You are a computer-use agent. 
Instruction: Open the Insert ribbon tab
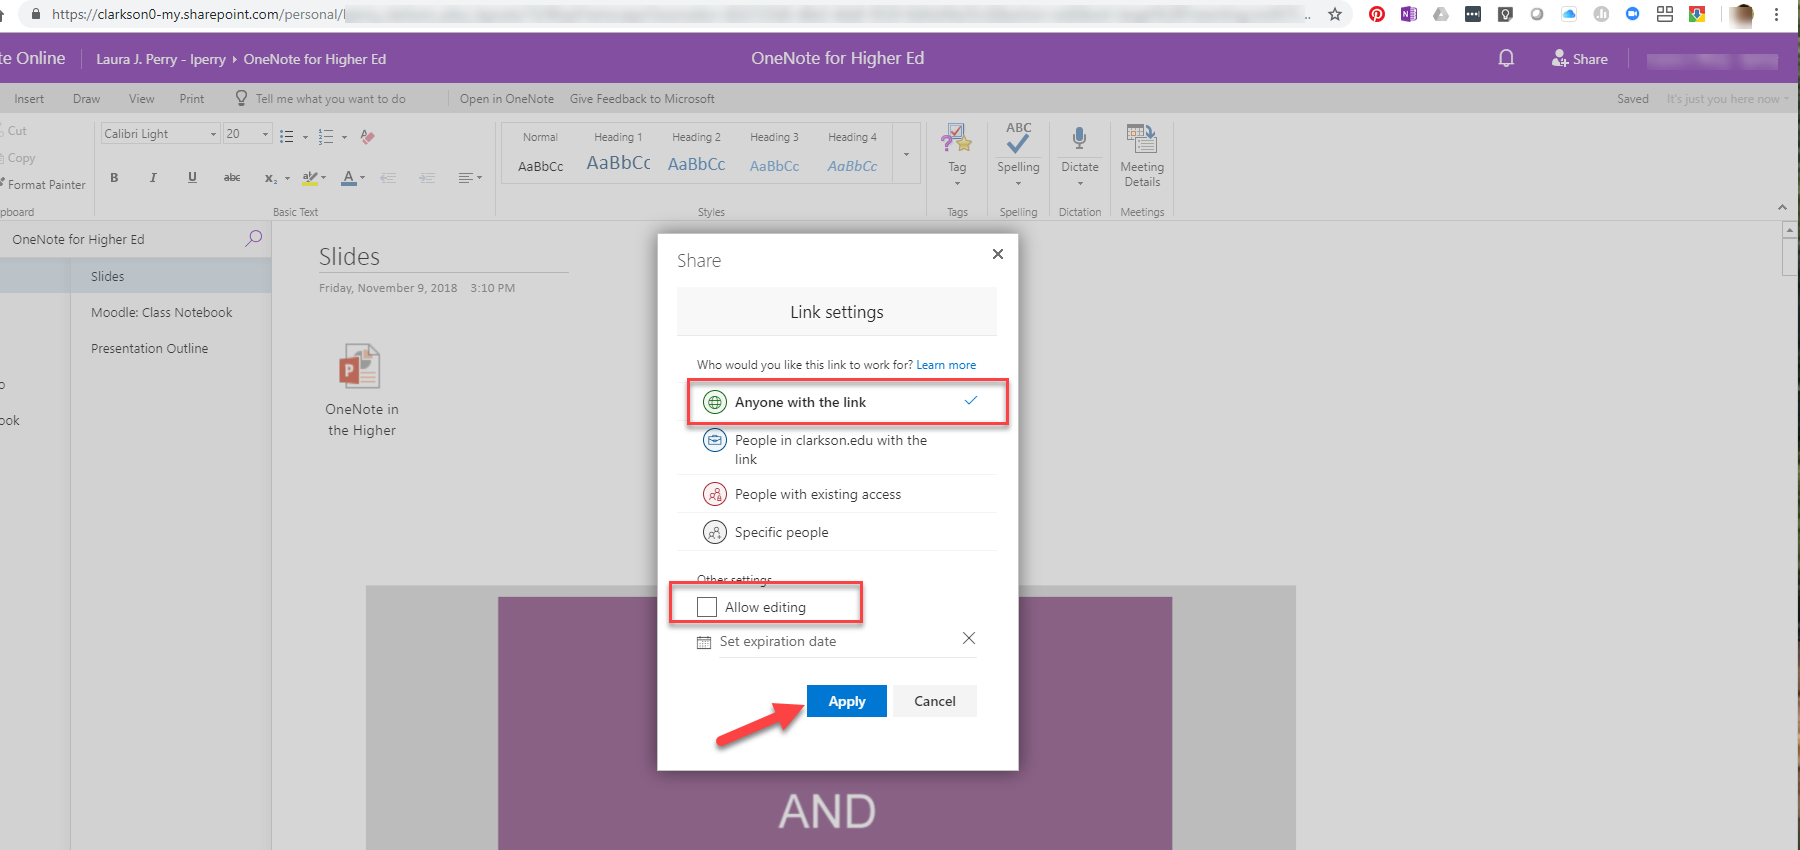point(29,99)
